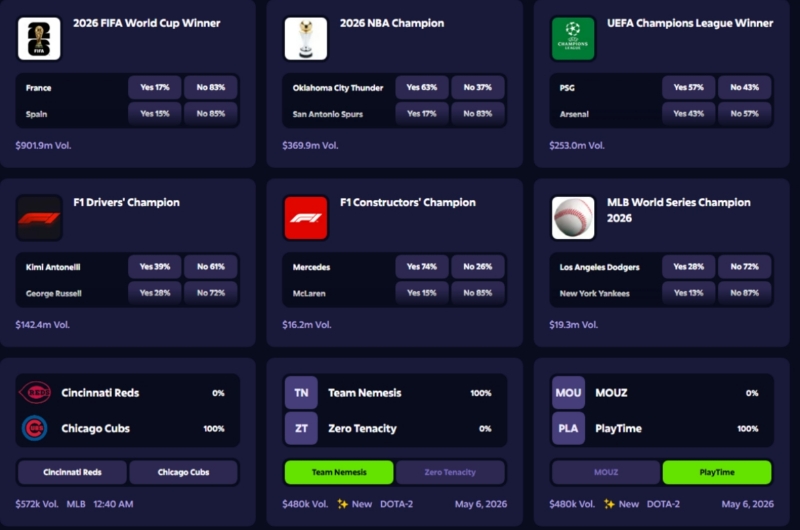The height and width of the screenshot is (530, 800).
Task: Click the ZT badge for Zero Tenacity
Action: click(x=301, y=428)
